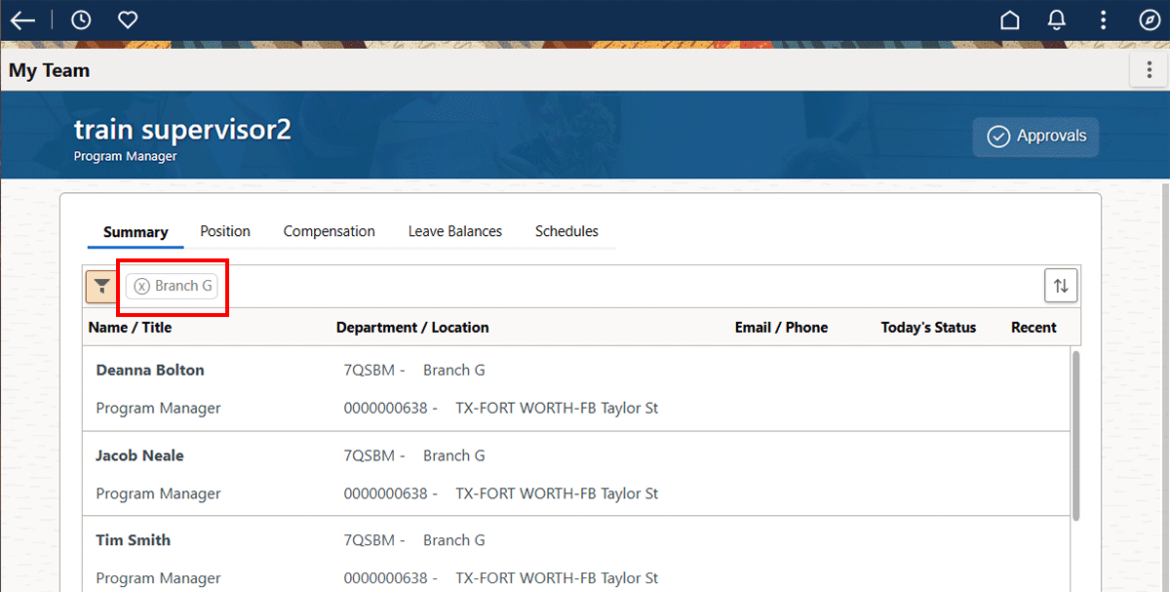Select employee Deanna Bolton
The width and height of the screenshot is (1170, 592).
click(150, 369)
